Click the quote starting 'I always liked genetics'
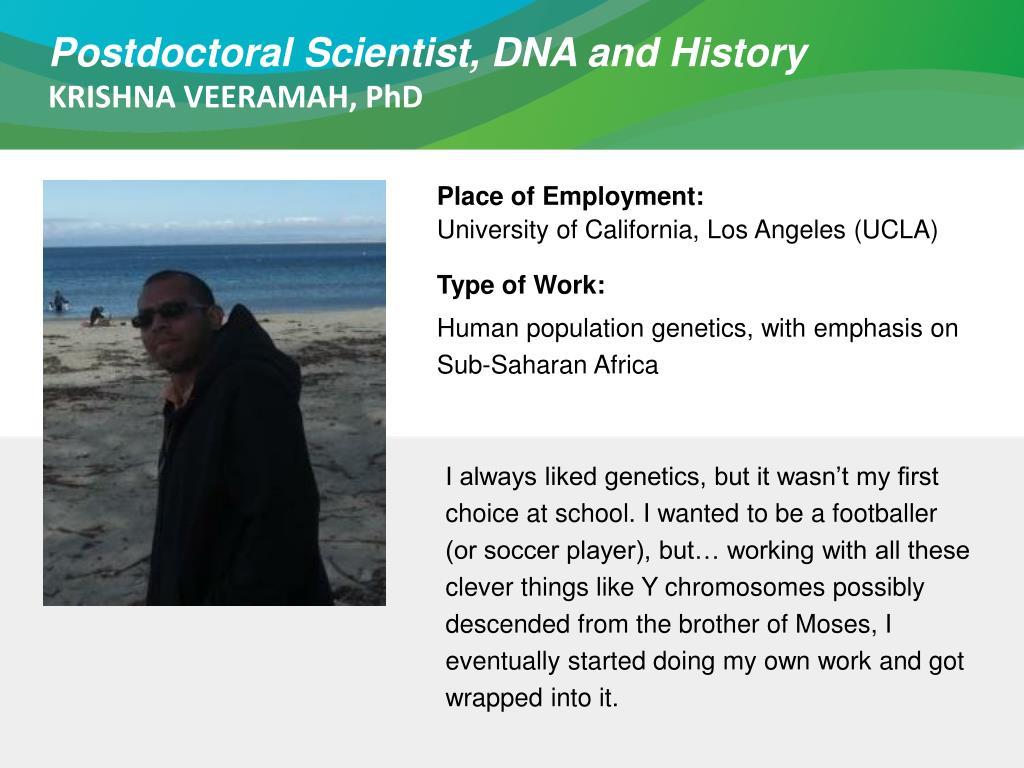This screenshot has width=1024, height=768. coord(707,587)
